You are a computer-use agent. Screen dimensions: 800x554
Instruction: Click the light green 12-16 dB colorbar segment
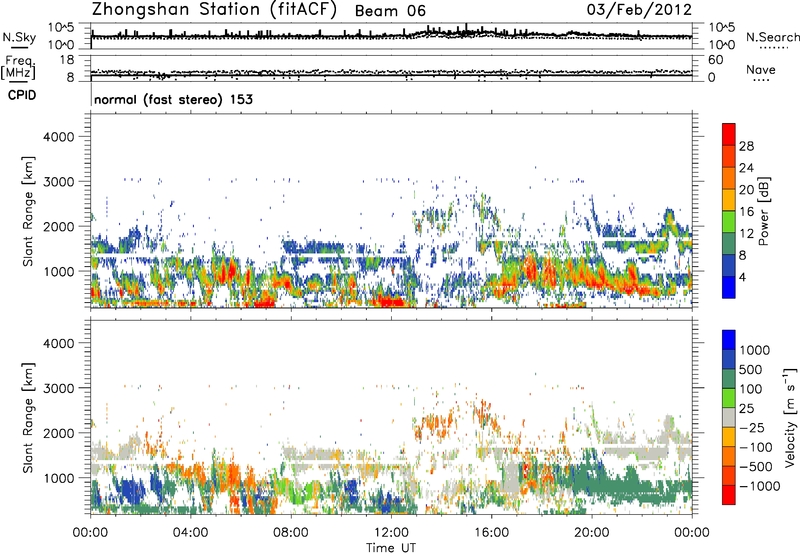click(x=729, y=221)
